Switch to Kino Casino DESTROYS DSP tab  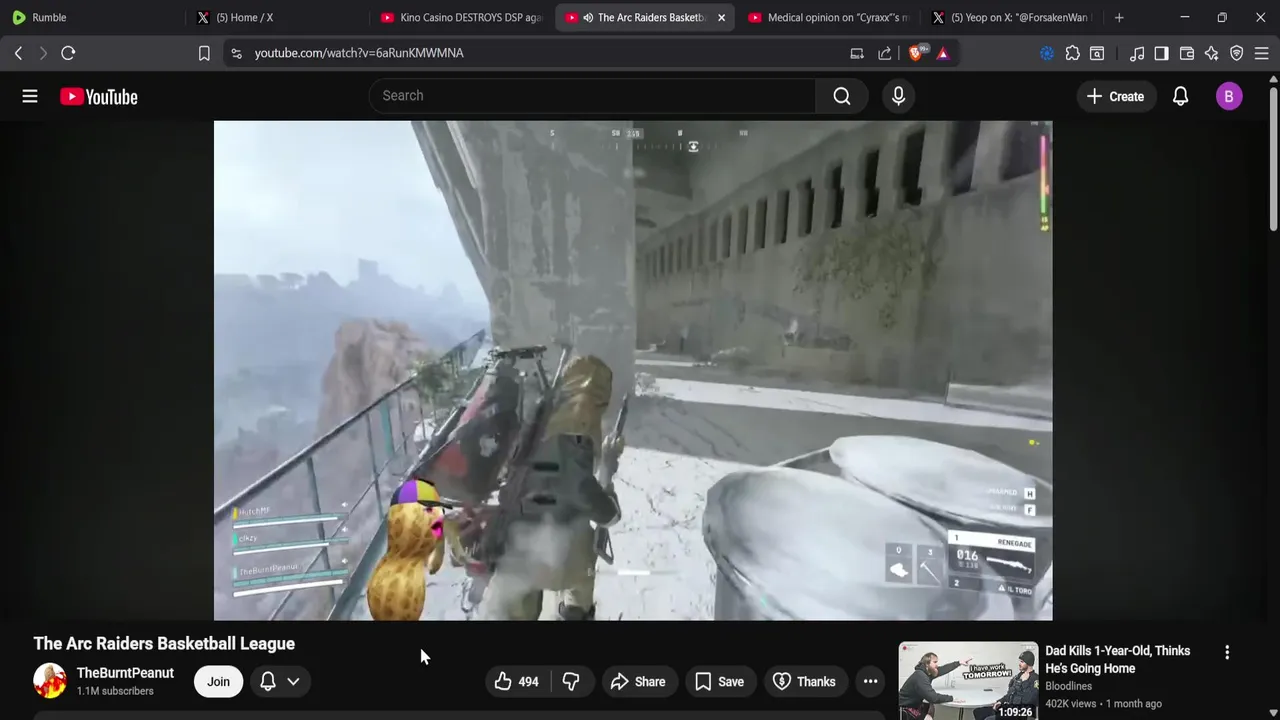click(x=462, y=18)
